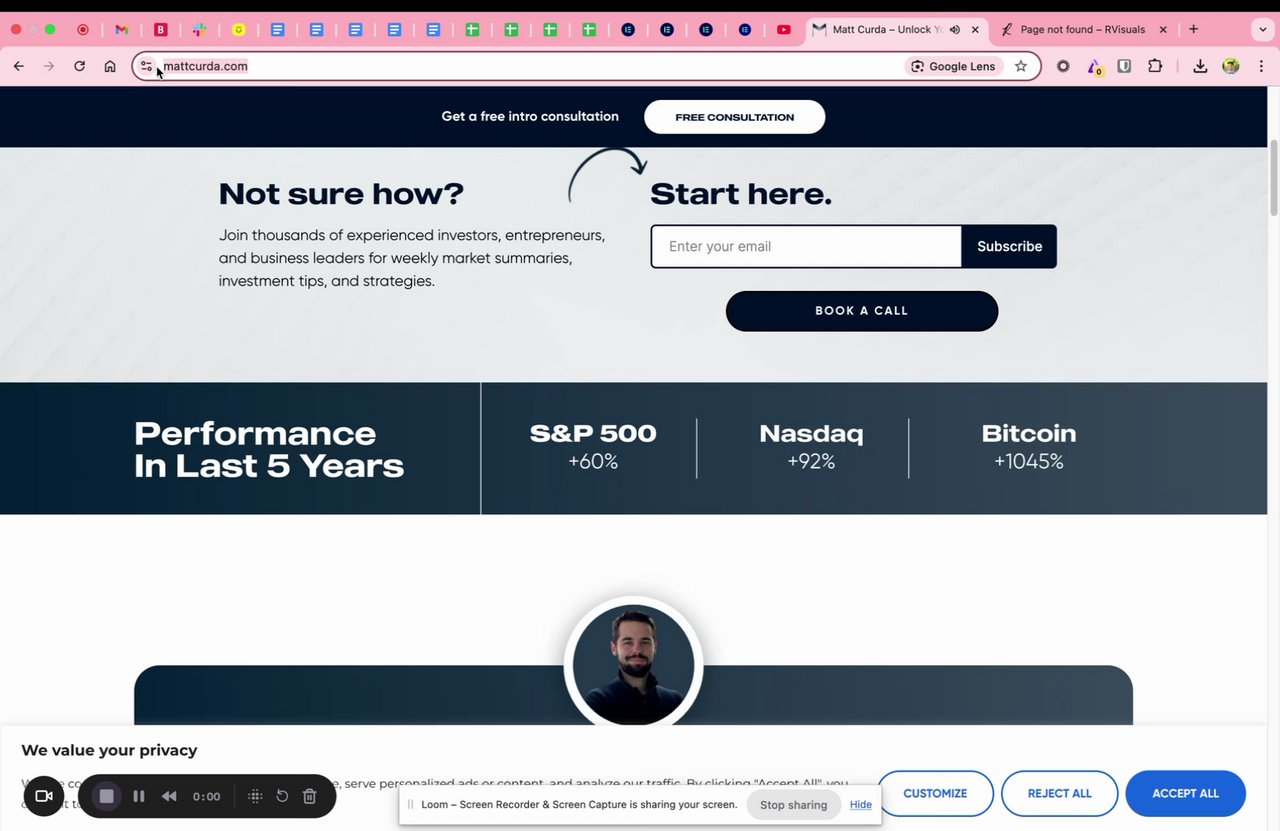Open the browser Downloads icon

[x=1200, y=66]
